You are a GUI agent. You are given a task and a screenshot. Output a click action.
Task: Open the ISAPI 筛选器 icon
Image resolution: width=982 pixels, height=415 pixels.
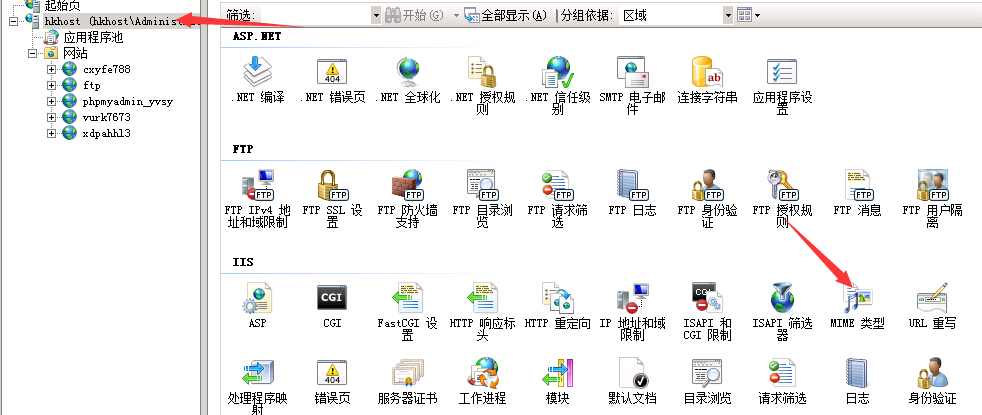(x=782, y=297)
